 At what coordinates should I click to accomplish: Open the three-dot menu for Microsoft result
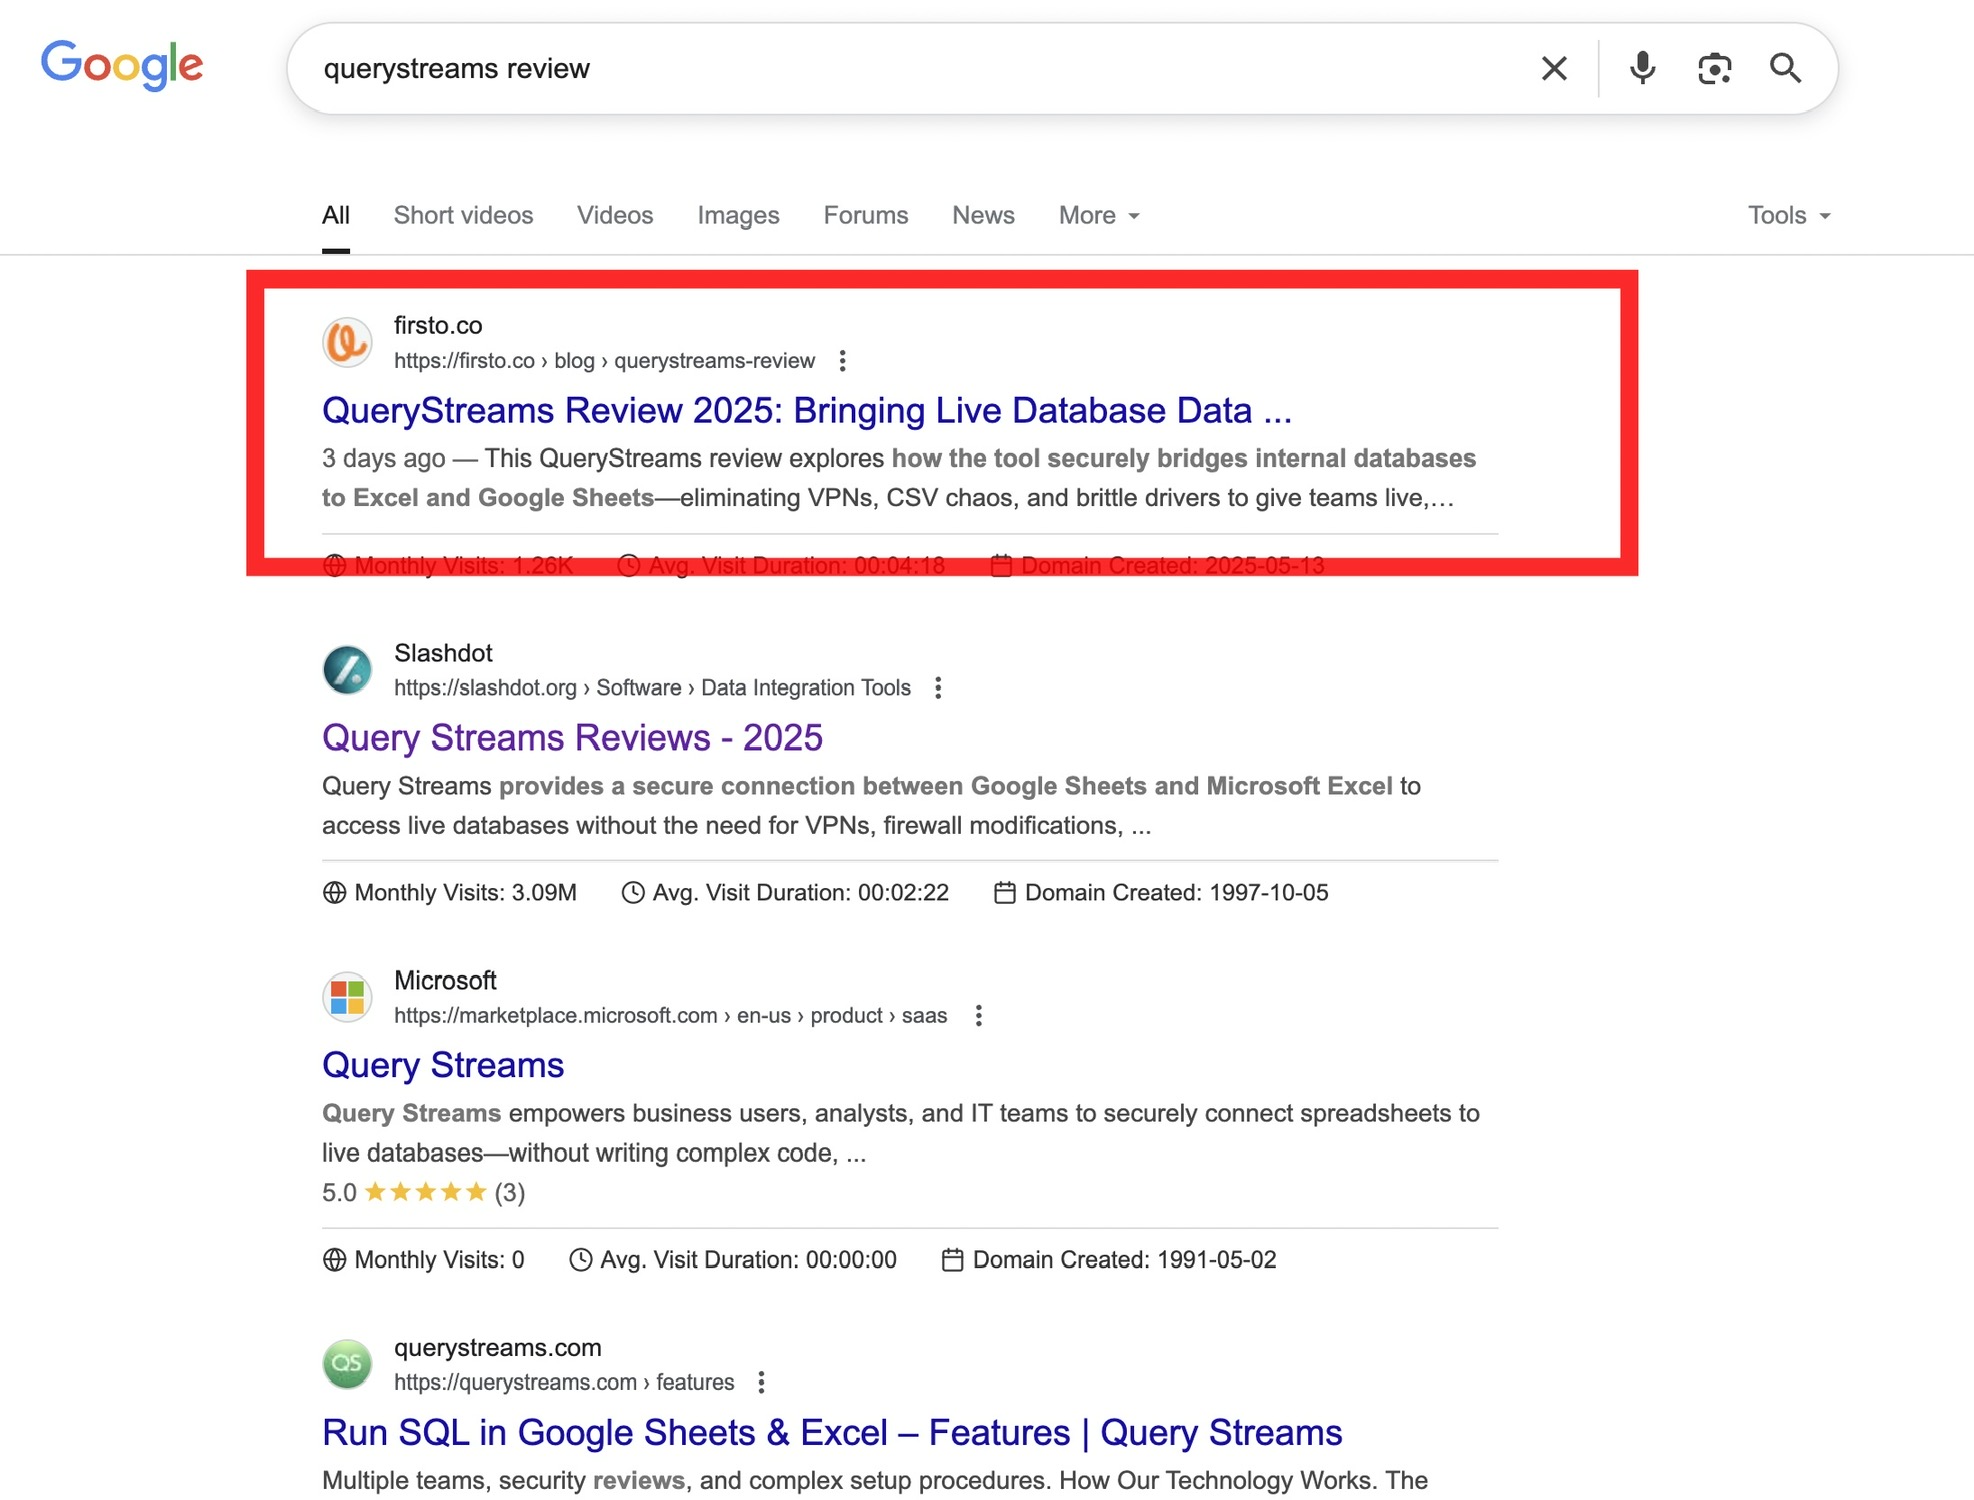click(979, 1016)
